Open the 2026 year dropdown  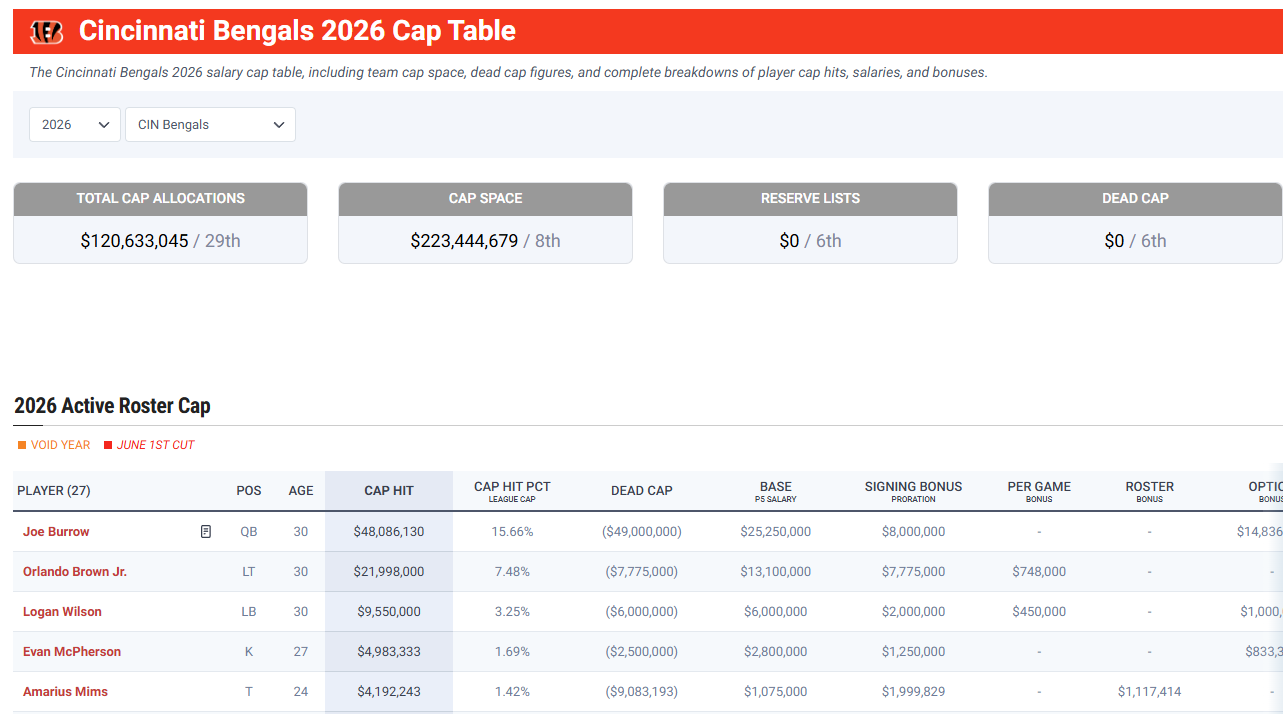click(x=75, y=124)
